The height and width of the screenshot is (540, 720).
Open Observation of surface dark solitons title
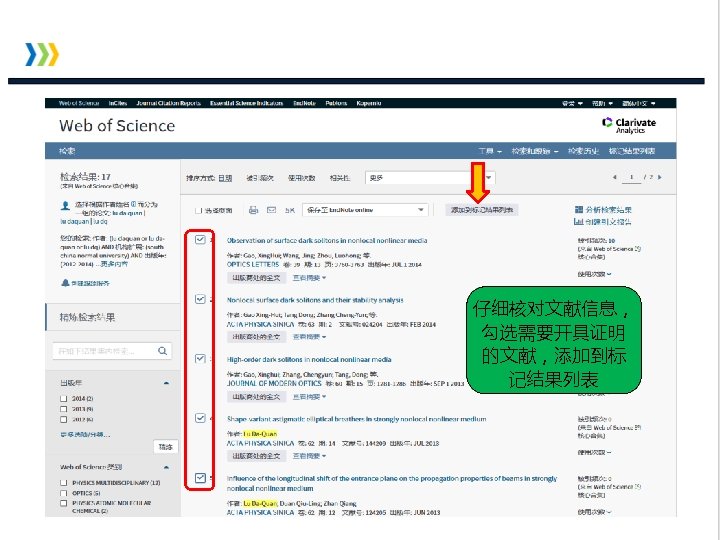click(x=327, y=240)
